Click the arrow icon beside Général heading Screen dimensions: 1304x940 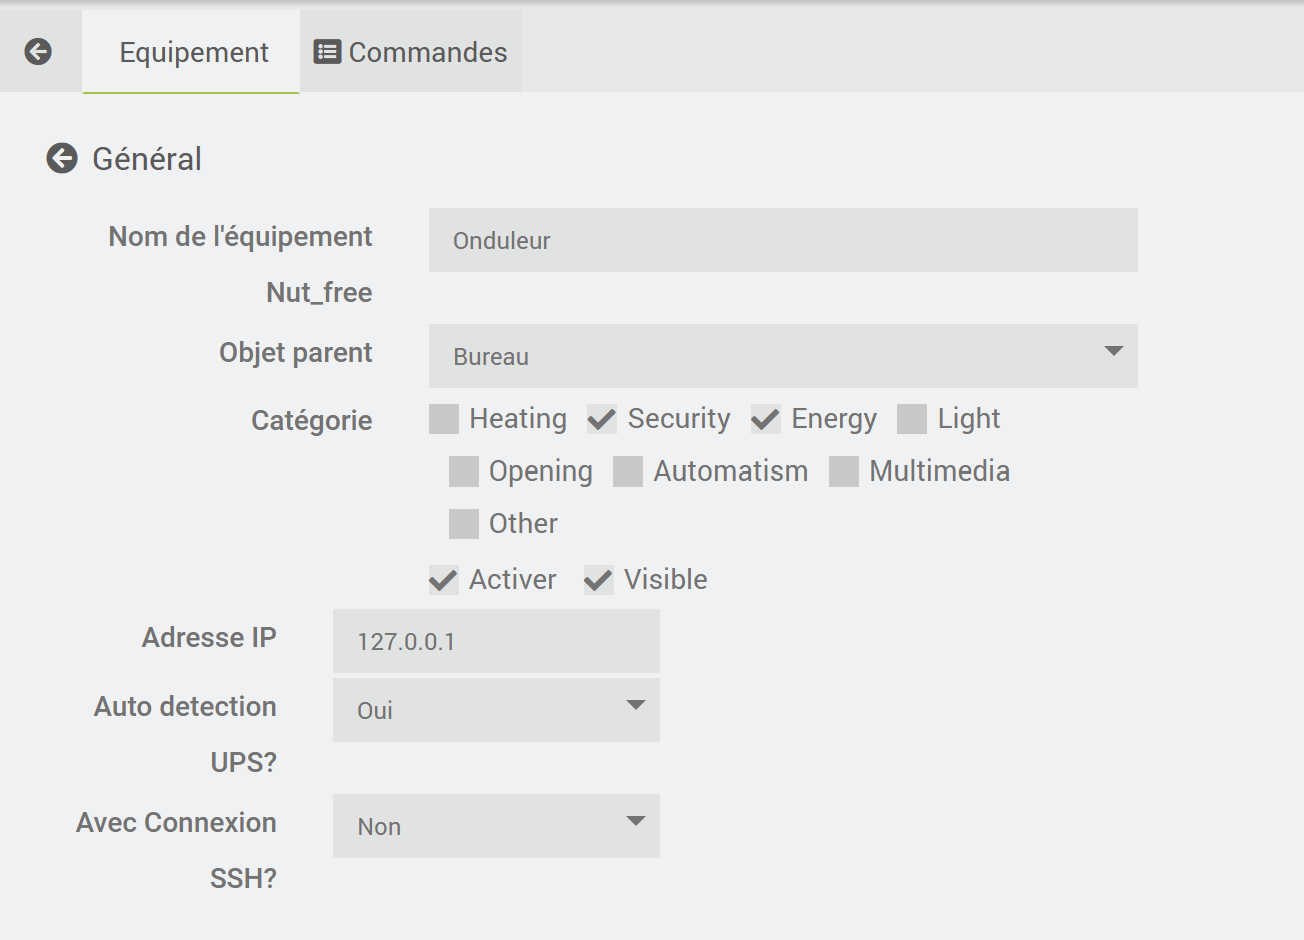coord(62,158)
